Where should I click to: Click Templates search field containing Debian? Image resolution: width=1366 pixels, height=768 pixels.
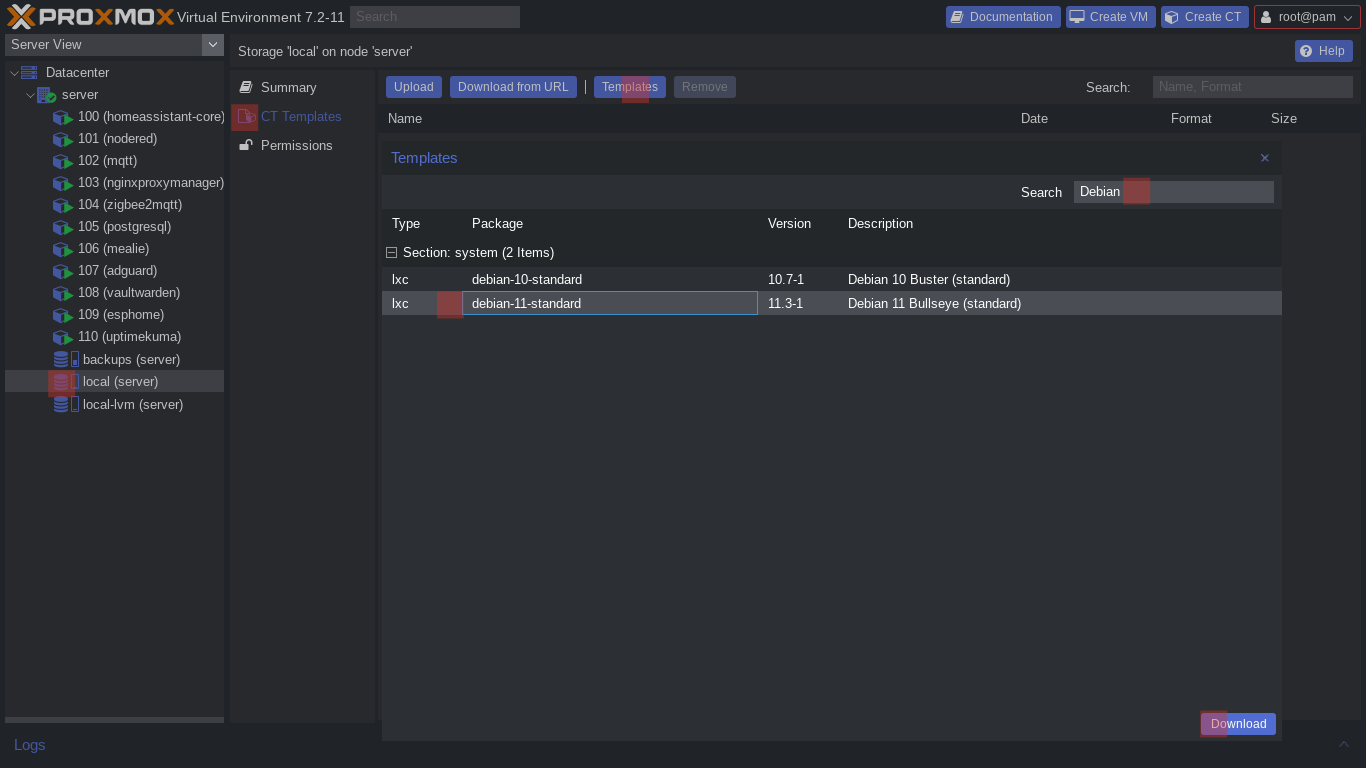click(1174, 192)
